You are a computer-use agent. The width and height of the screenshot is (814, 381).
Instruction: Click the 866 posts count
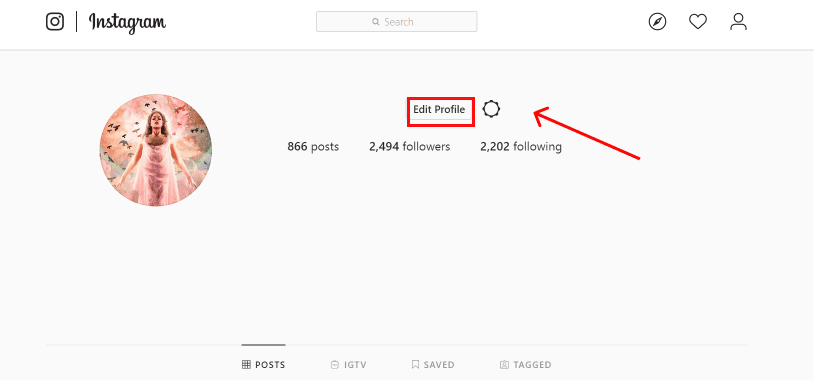(313, 147)
